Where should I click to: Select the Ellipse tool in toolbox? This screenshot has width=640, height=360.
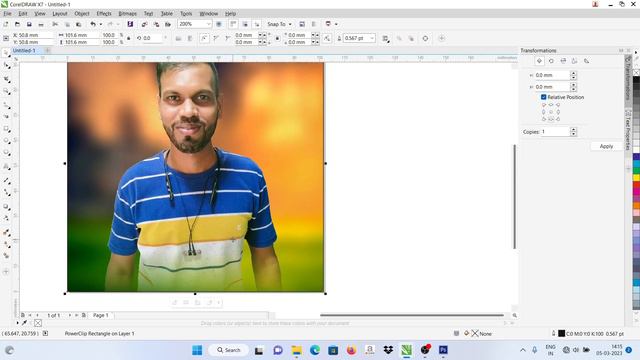[x=6, y=141]
